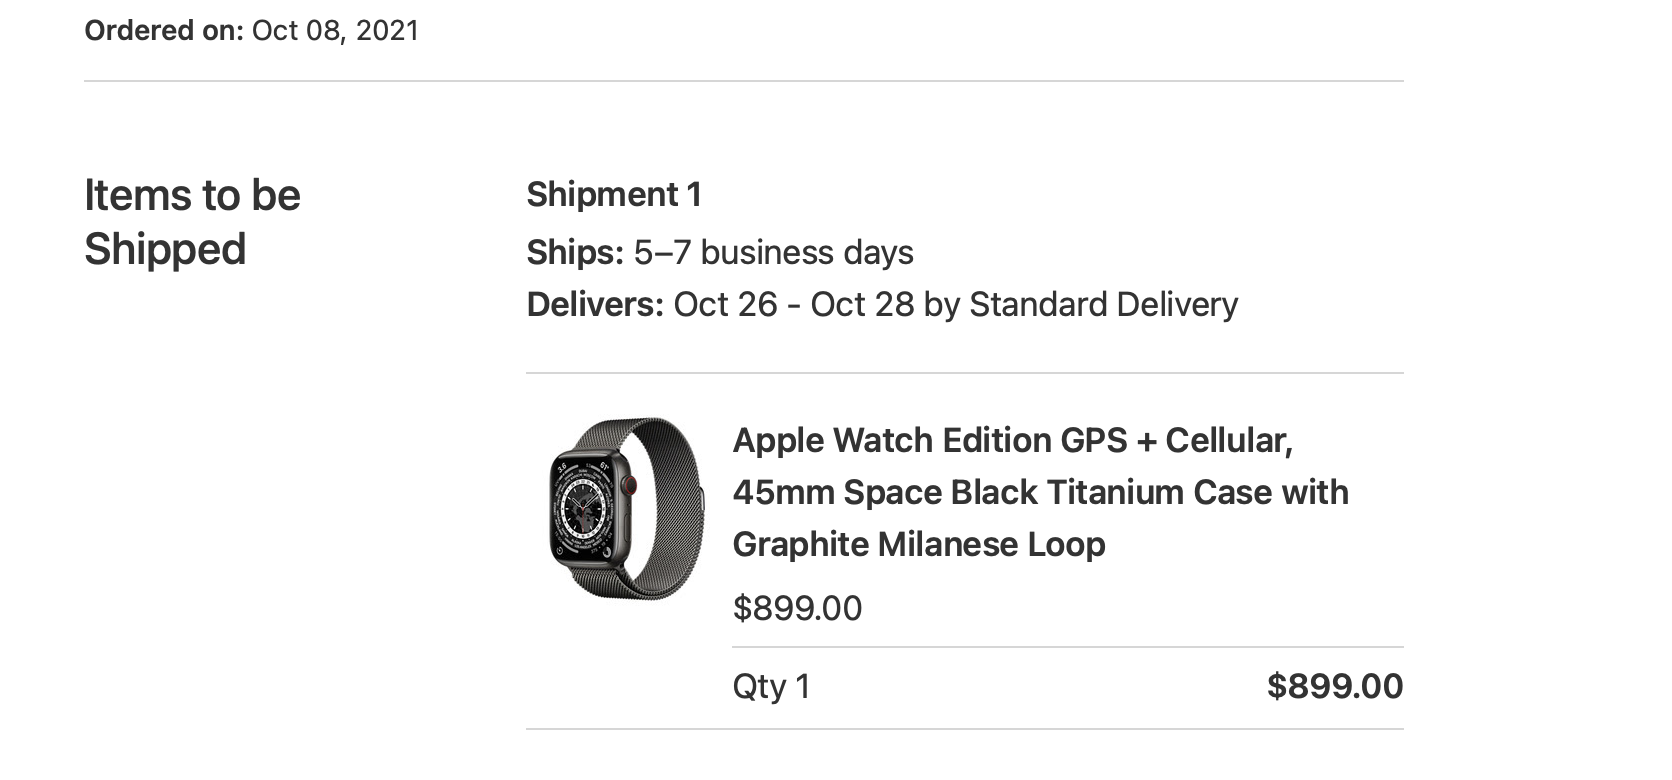Click the word Shipped in the left heading
The width and height of the screenshot is (1672, 780).
pyautogui.click(x=165, y=249)
